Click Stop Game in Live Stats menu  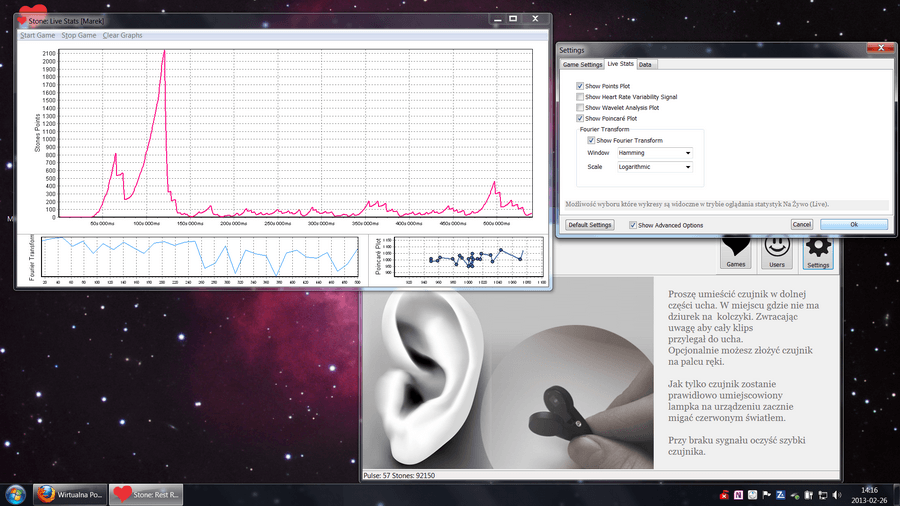click(79, 35)
